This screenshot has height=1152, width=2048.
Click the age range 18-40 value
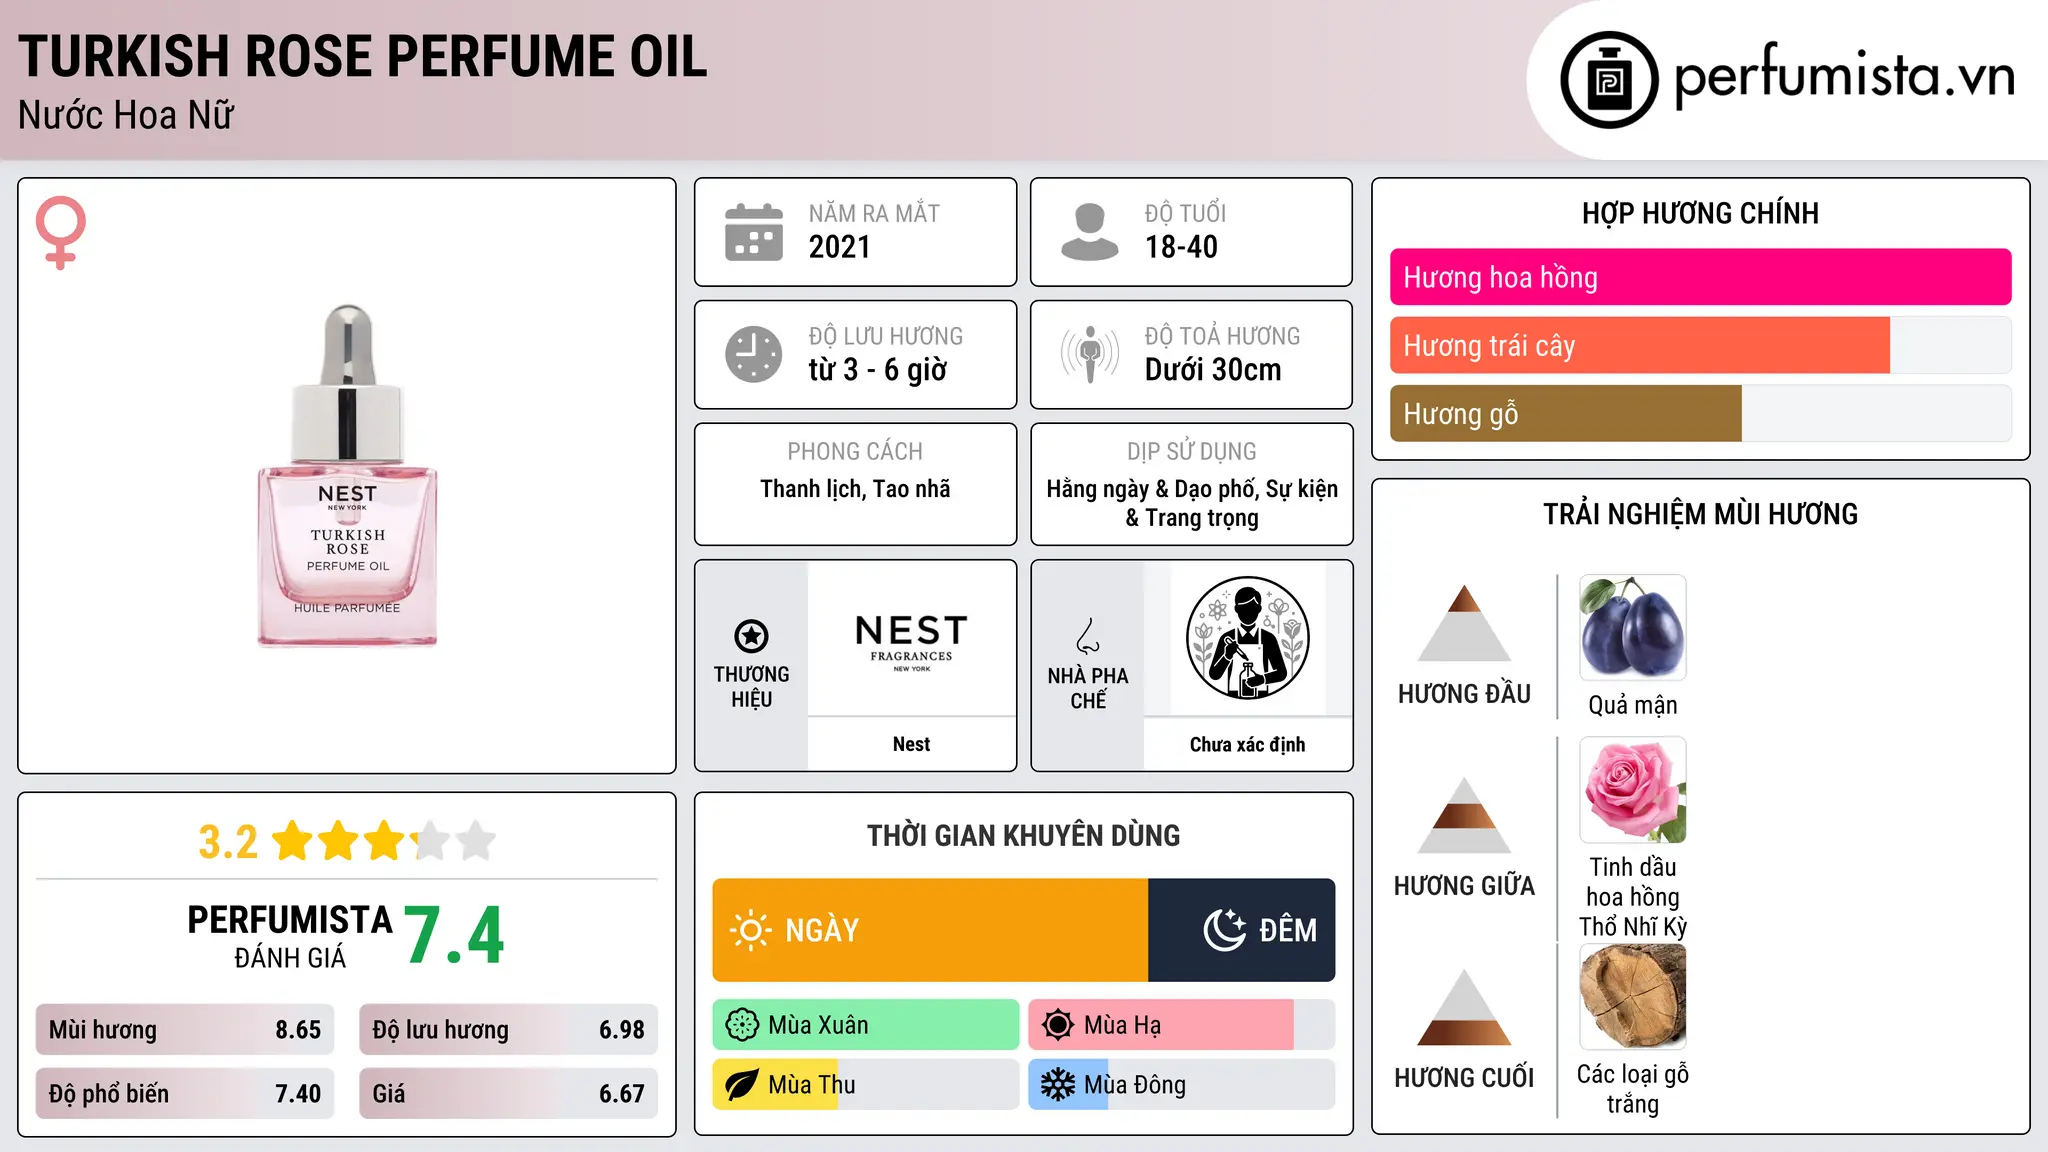click(x=1181, y=247)
